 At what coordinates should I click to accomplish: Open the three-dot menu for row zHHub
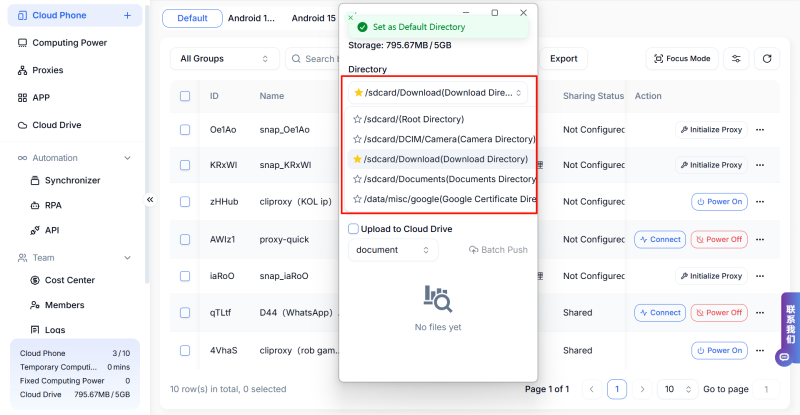click(760, 201)
